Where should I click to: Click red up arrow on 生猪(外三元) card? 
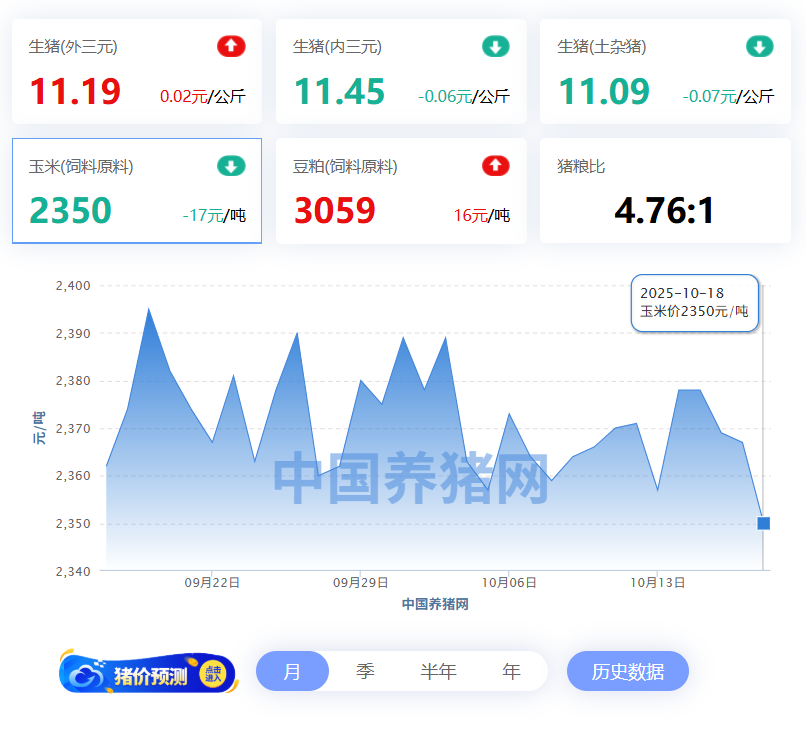tap(231, 46)
